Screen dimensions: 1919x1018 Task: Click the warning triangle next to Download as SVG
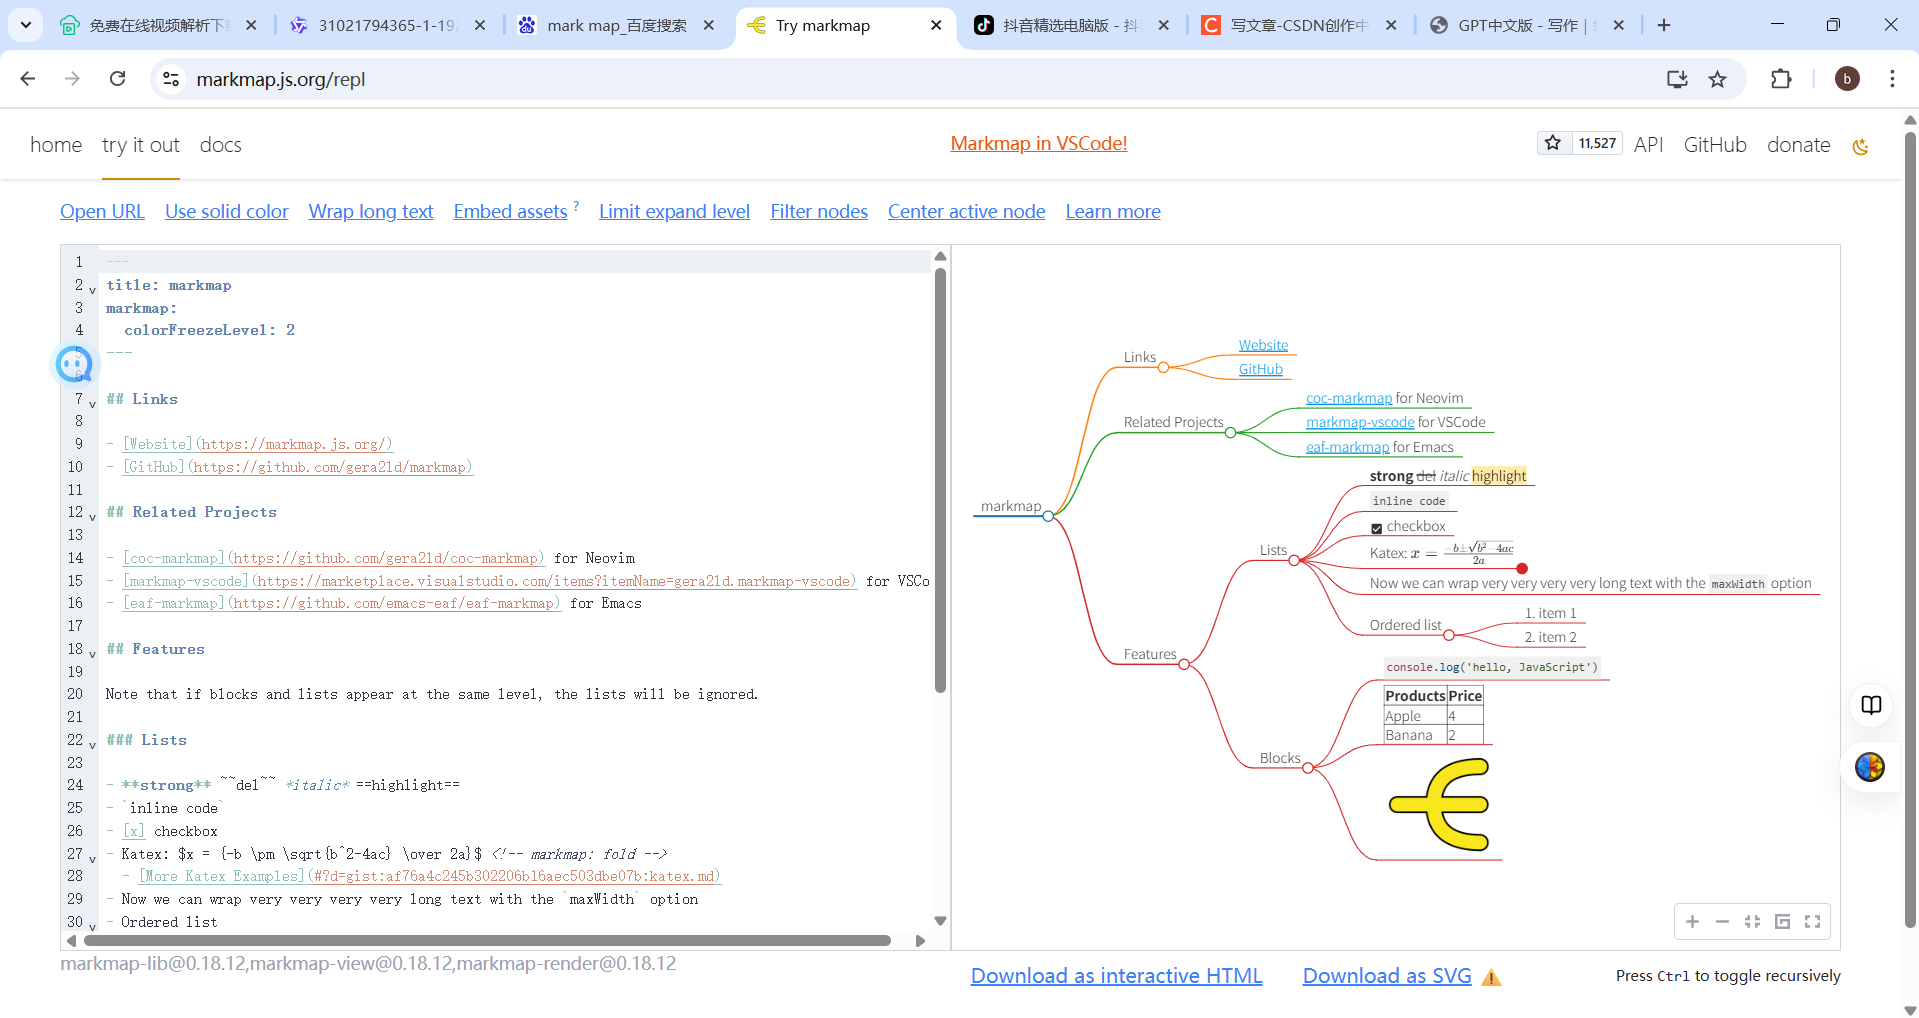[x=1491, y=978]
